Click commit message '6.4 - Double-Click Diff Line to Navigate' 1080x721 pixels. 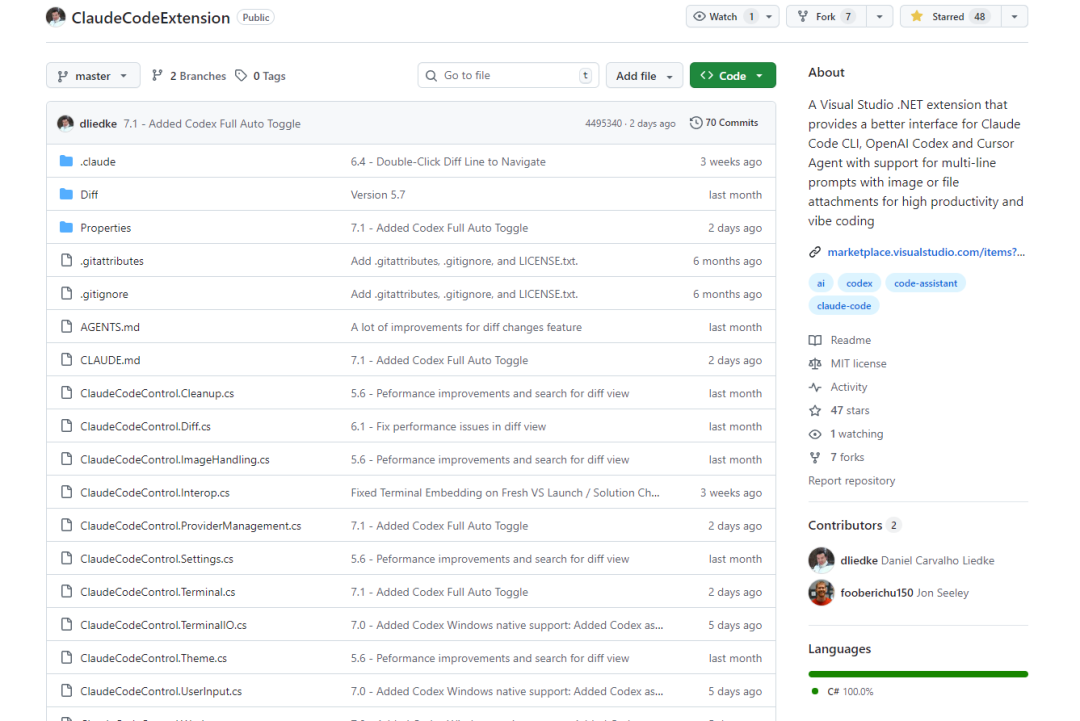point(448,162)
